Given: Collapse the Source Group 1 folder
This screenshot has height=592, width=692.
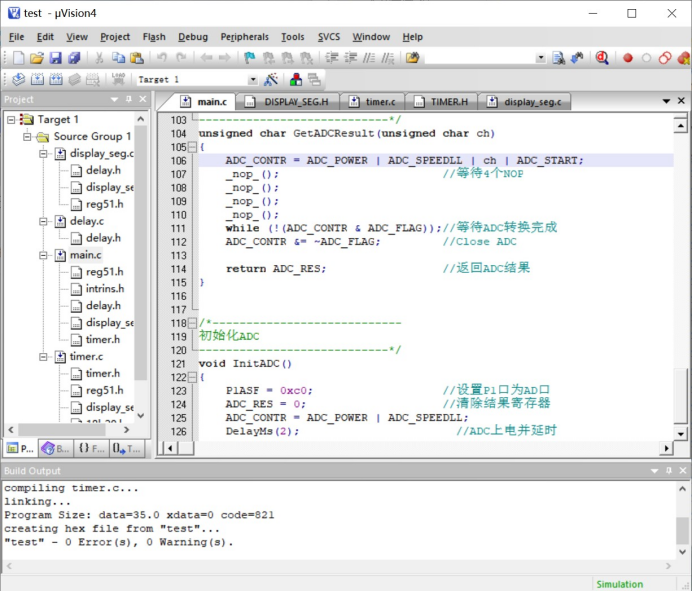Looking at the screenshot, I should tap(27, 137).
